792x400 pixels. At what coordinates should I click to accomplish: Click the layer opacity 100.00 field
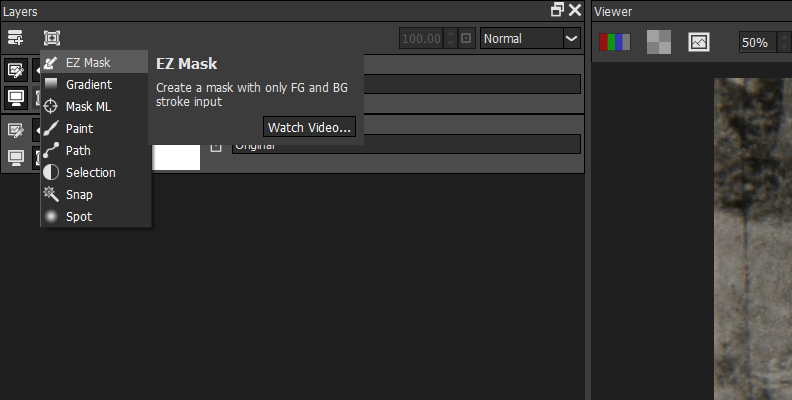point(420,39)
